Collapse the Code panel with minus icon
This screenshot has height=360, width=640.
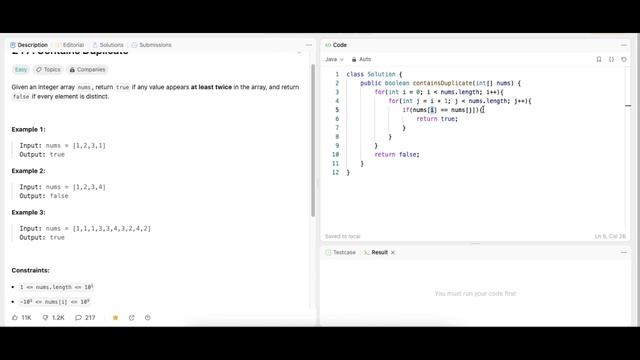pyautogui.click(x=624, y=45)
